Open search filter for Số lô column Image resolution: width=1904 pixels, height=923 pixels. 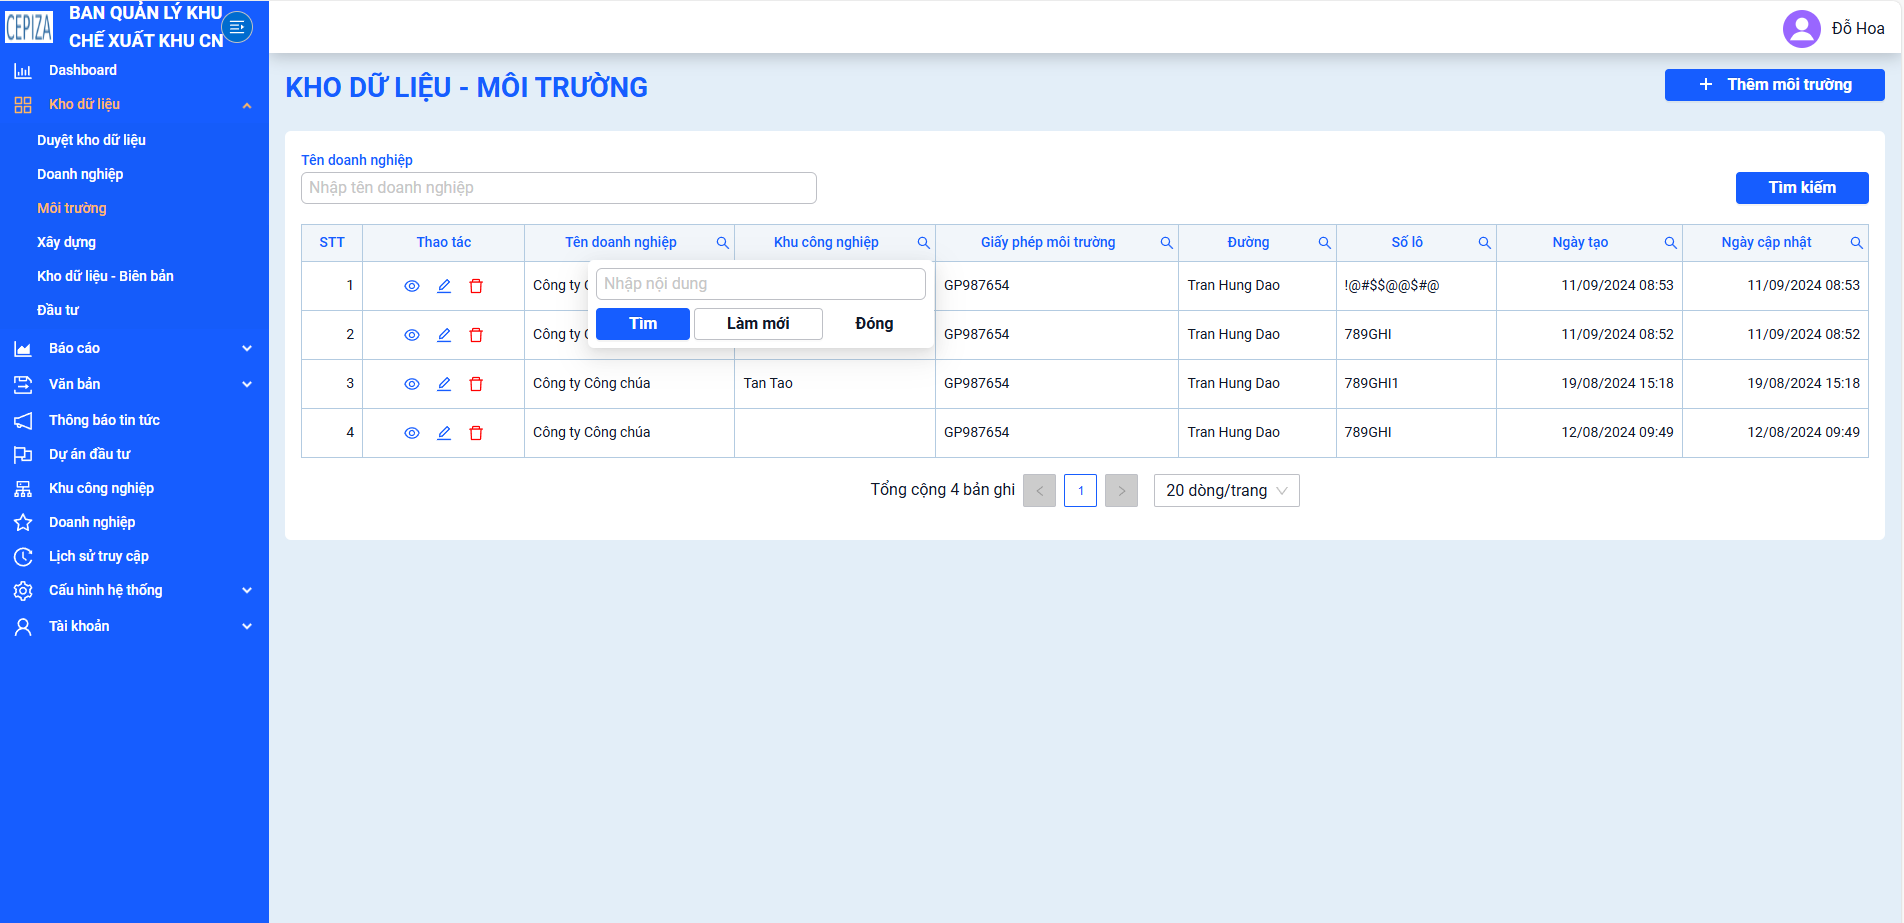click(1484, 243)
